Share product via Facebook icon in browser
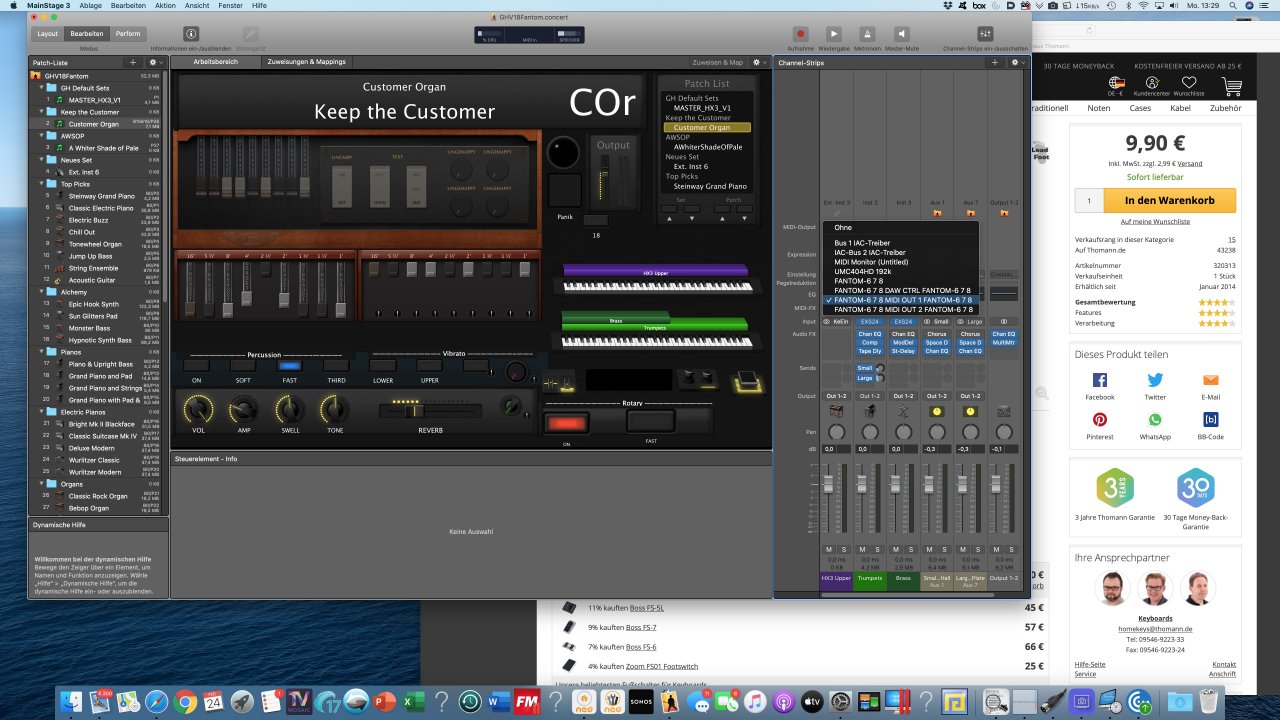The width and height of the screenshot is (1280, 720). pos(1100,380)
